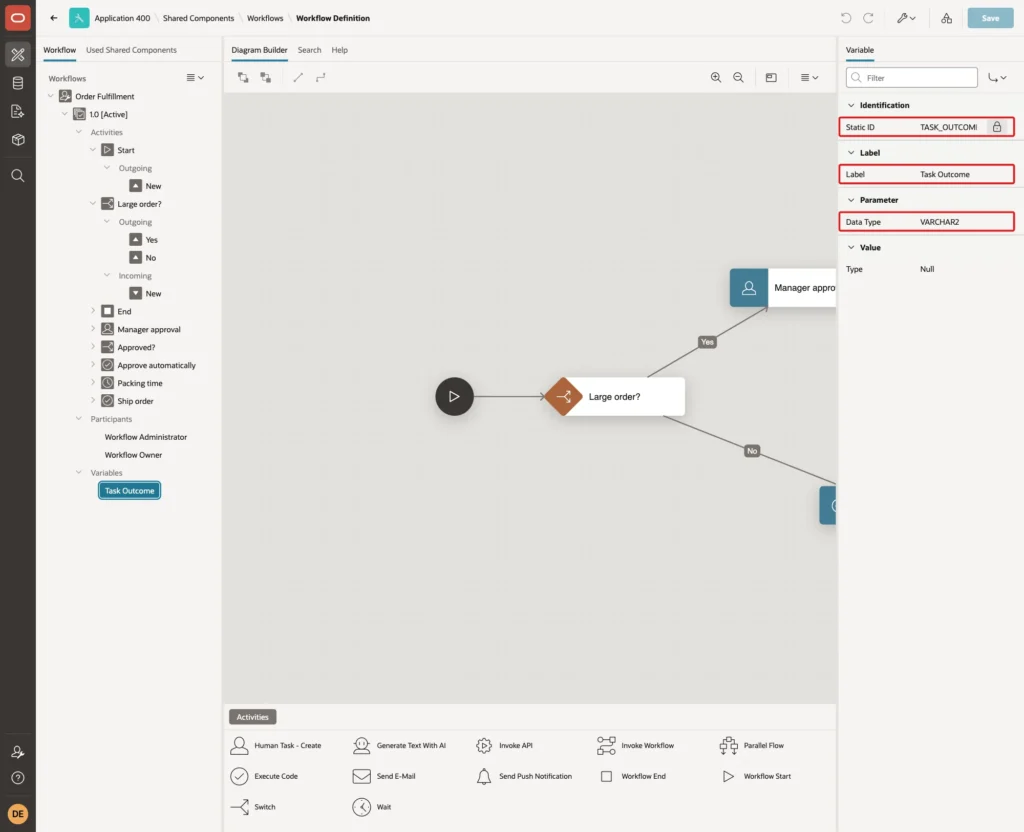Pick Human Task - Create activity

click(x=276, y=745)
